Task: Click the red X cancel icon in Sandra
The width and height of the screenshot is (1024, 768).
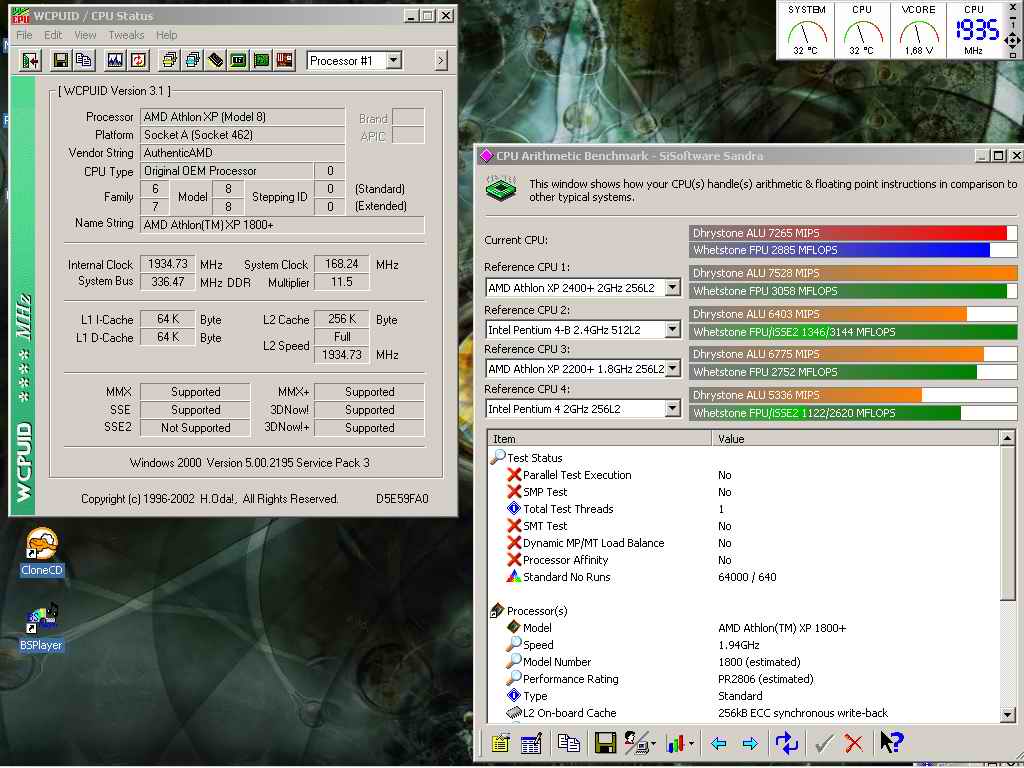Action: point(853,743)
